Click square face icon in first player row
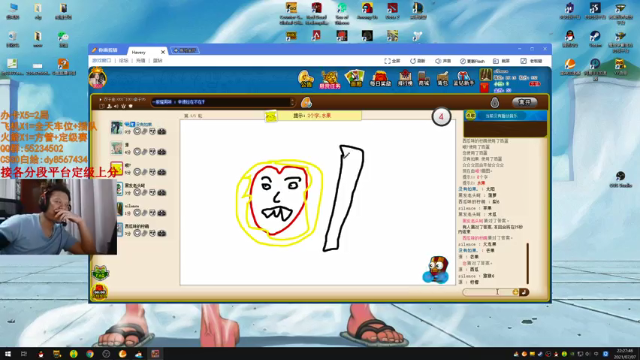The width and height of the screenshot is (640, 360). 152,131
